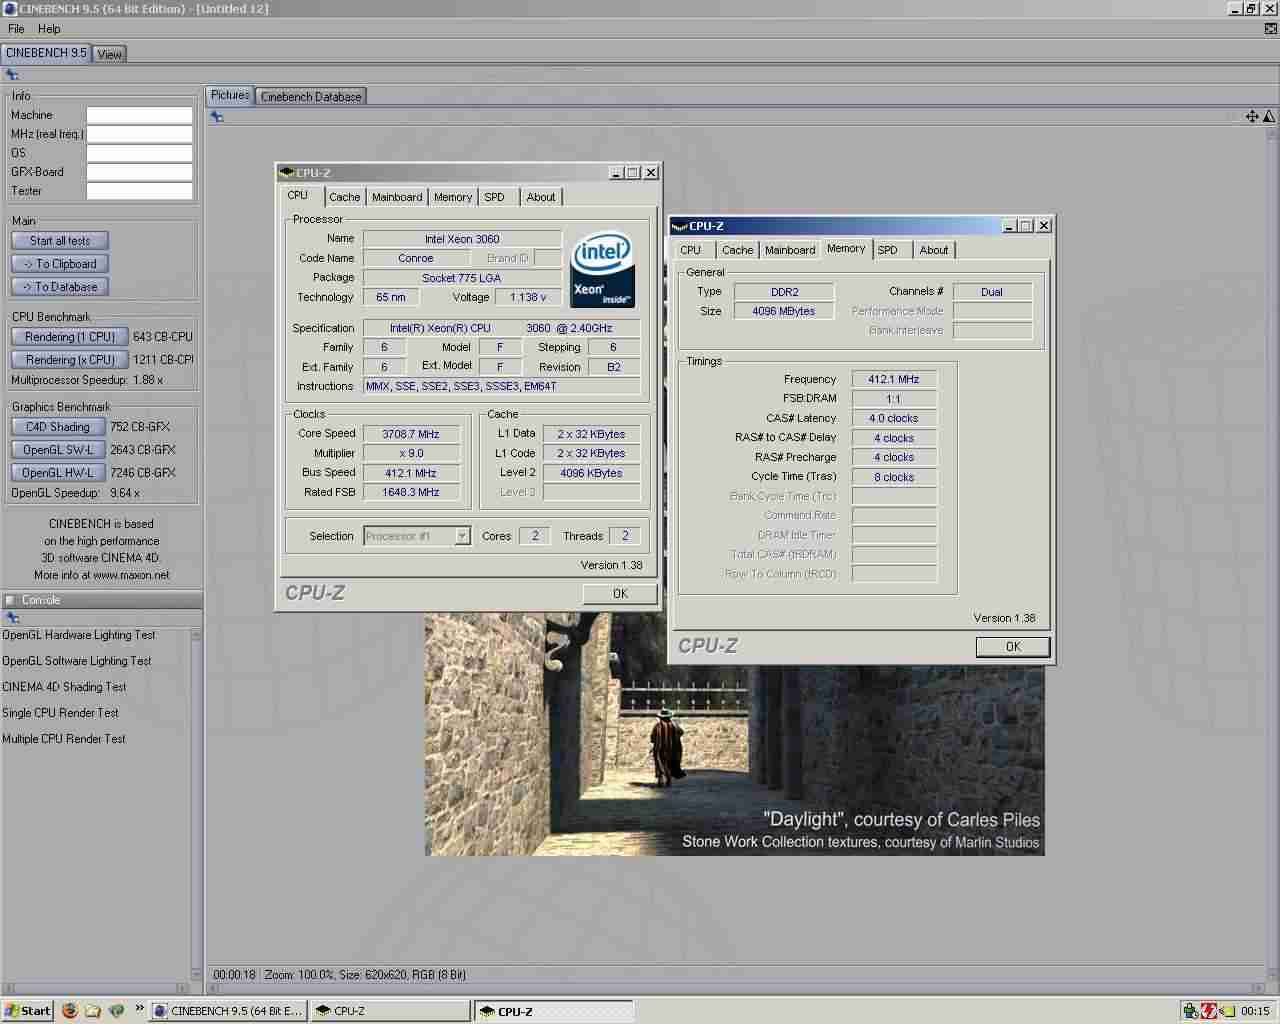The width and height of the screenshot is (1280, 1024).
Task: Click the Console panel down scroll arrow
Action: [196, 975]
